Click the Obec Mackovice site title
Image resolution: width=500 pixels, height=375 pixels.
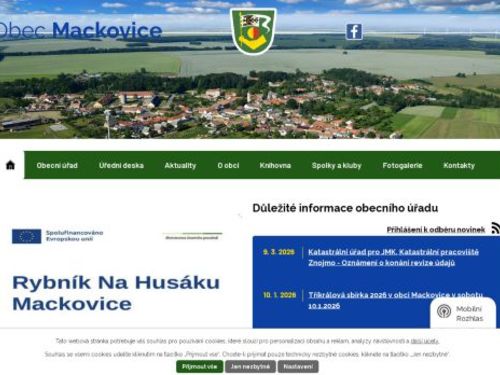tap(80, 31)
